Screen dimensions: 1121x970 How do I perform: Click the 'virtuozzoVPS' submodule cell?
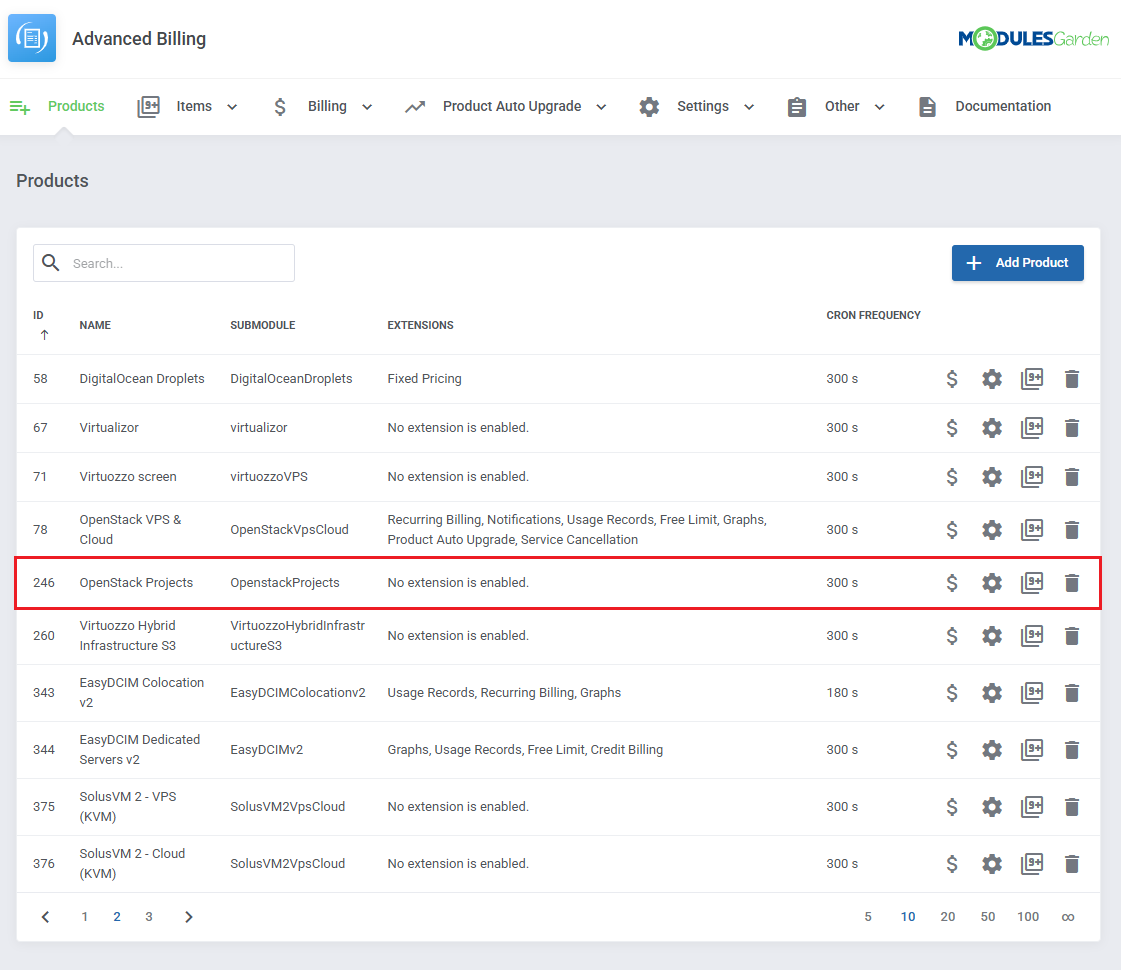tap(269, 477)
